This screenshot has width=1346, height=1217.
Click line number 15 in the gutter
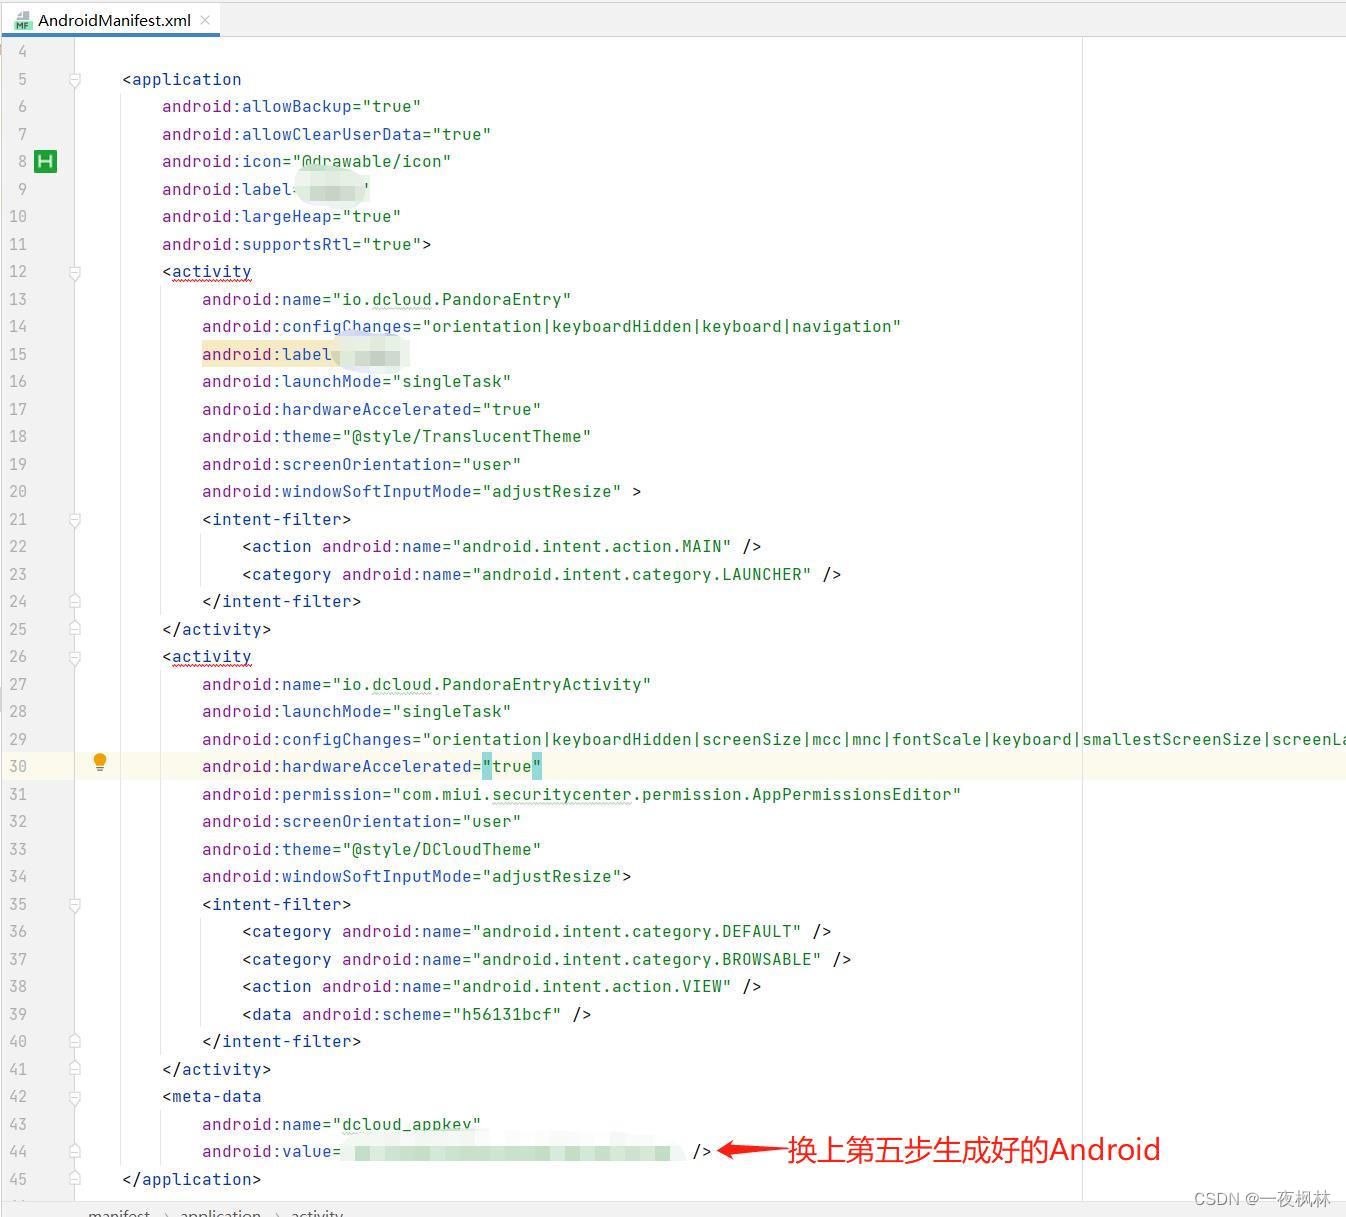click(18, 354)
